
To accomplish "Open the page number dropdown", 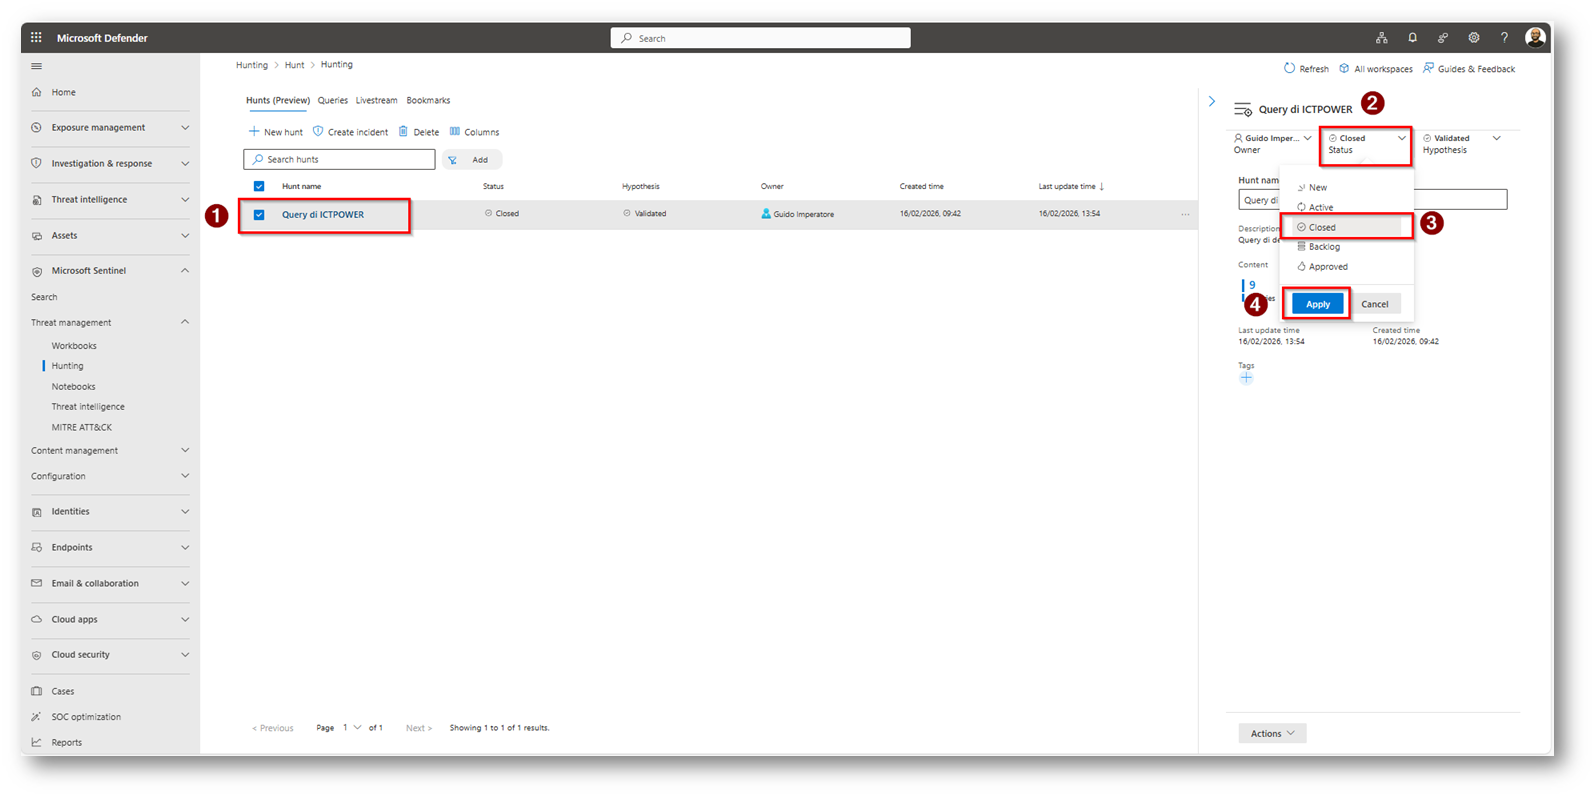I will coord(351,728).
